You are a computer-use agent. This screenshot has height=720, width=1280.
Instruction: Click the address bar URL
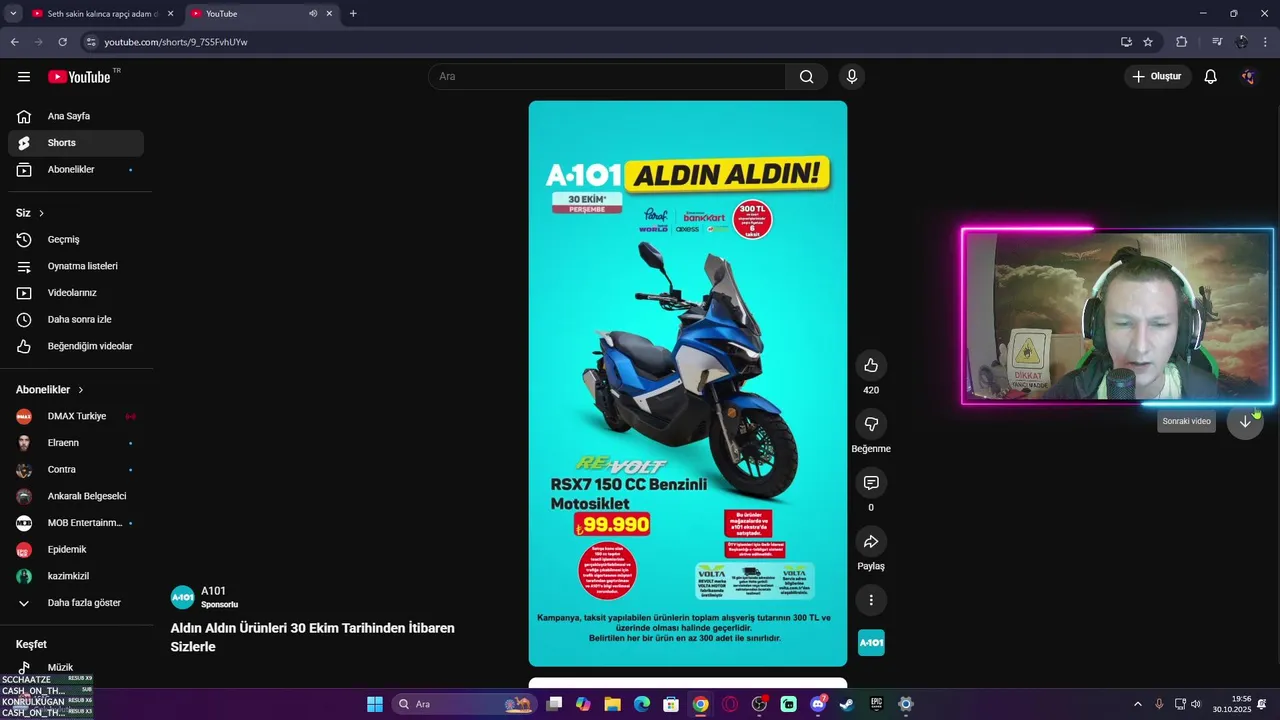tap(176, 42)
